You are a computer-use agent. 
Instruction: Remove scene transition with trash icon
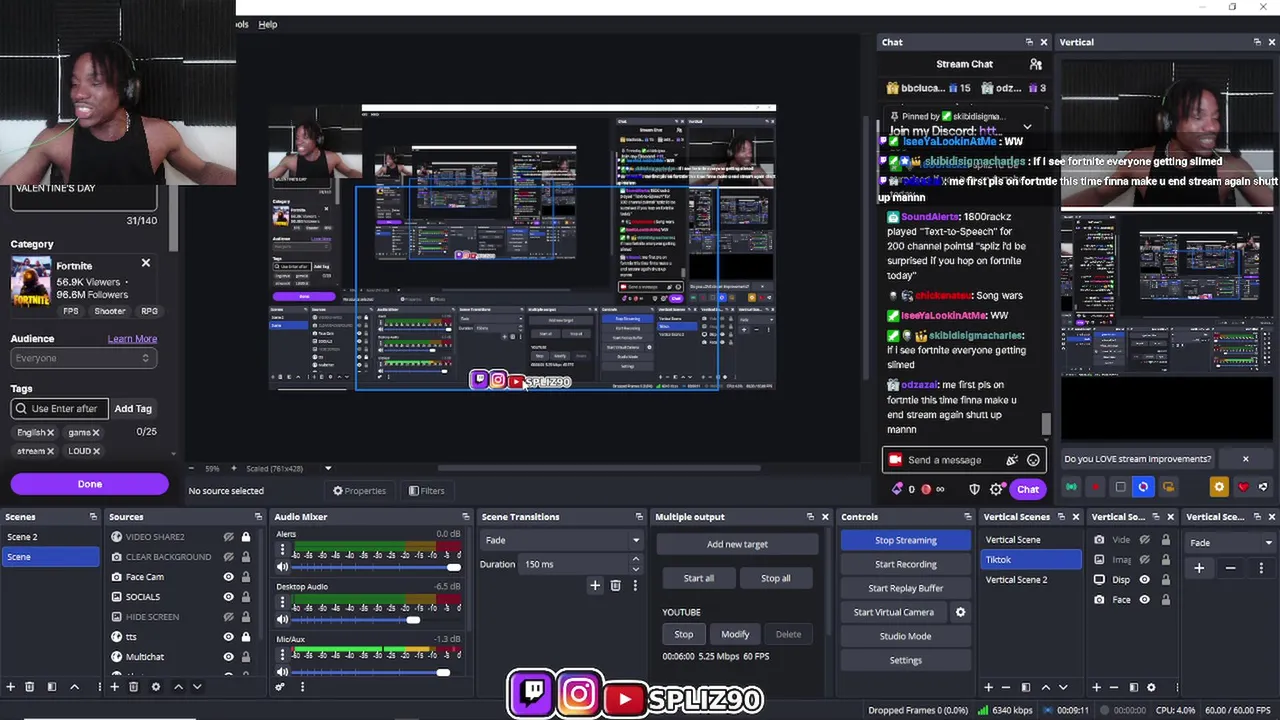616,586
